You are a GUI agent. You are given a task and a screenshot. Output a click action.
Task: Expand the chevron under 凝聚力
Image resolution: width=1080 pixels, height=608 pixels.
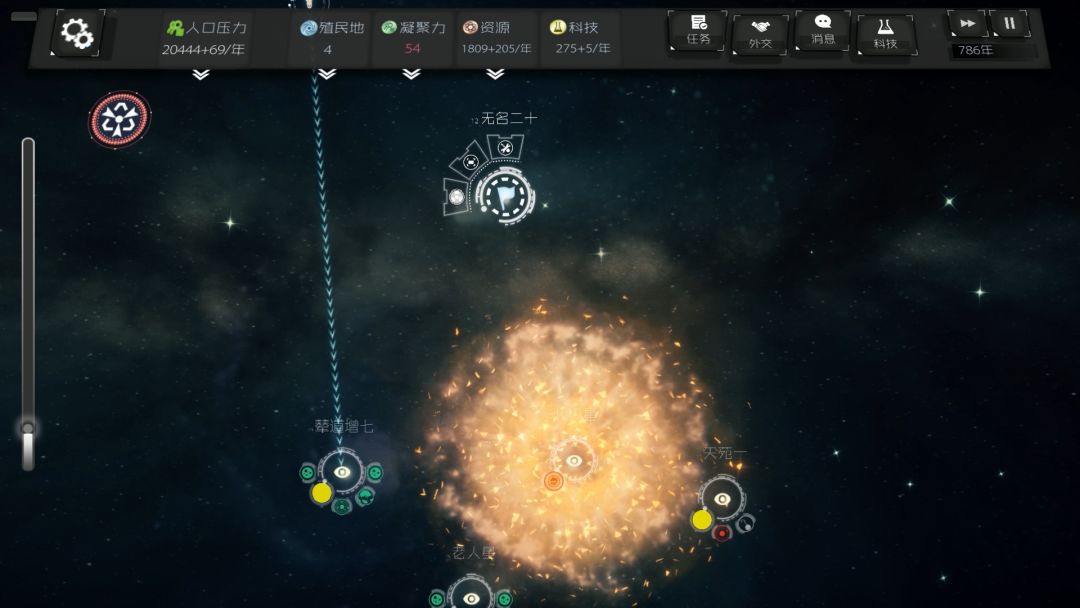pyautogui.click(x=411, y=74)
